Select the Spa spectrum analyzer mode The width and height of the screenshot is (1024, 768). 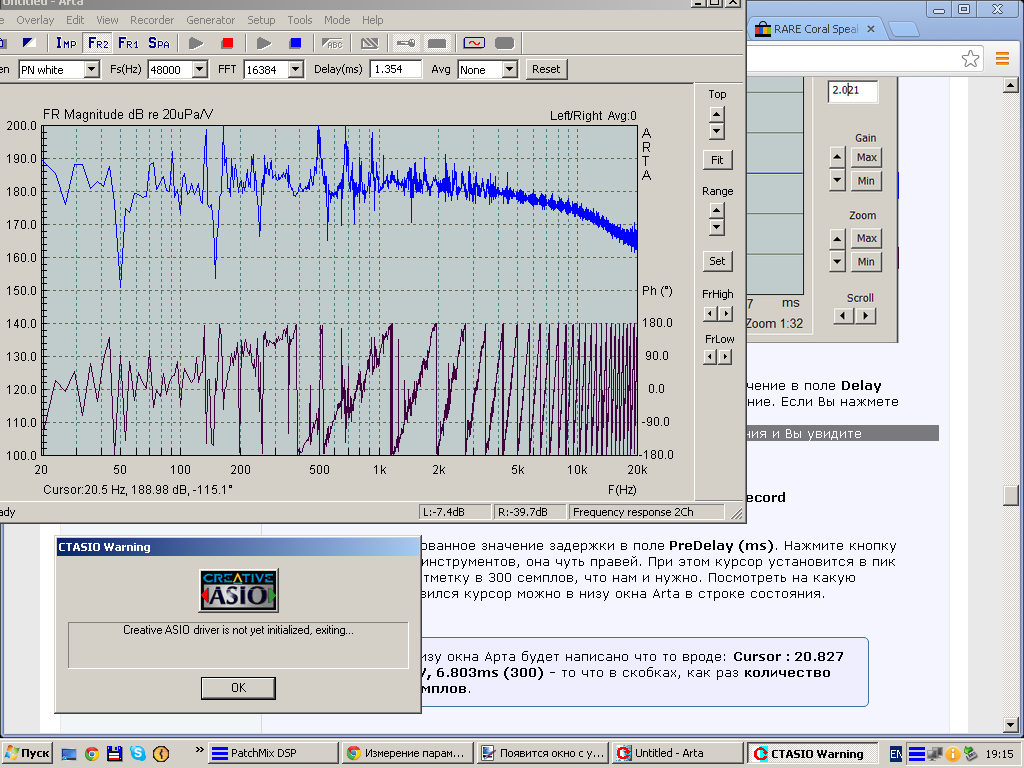point(158,43)
